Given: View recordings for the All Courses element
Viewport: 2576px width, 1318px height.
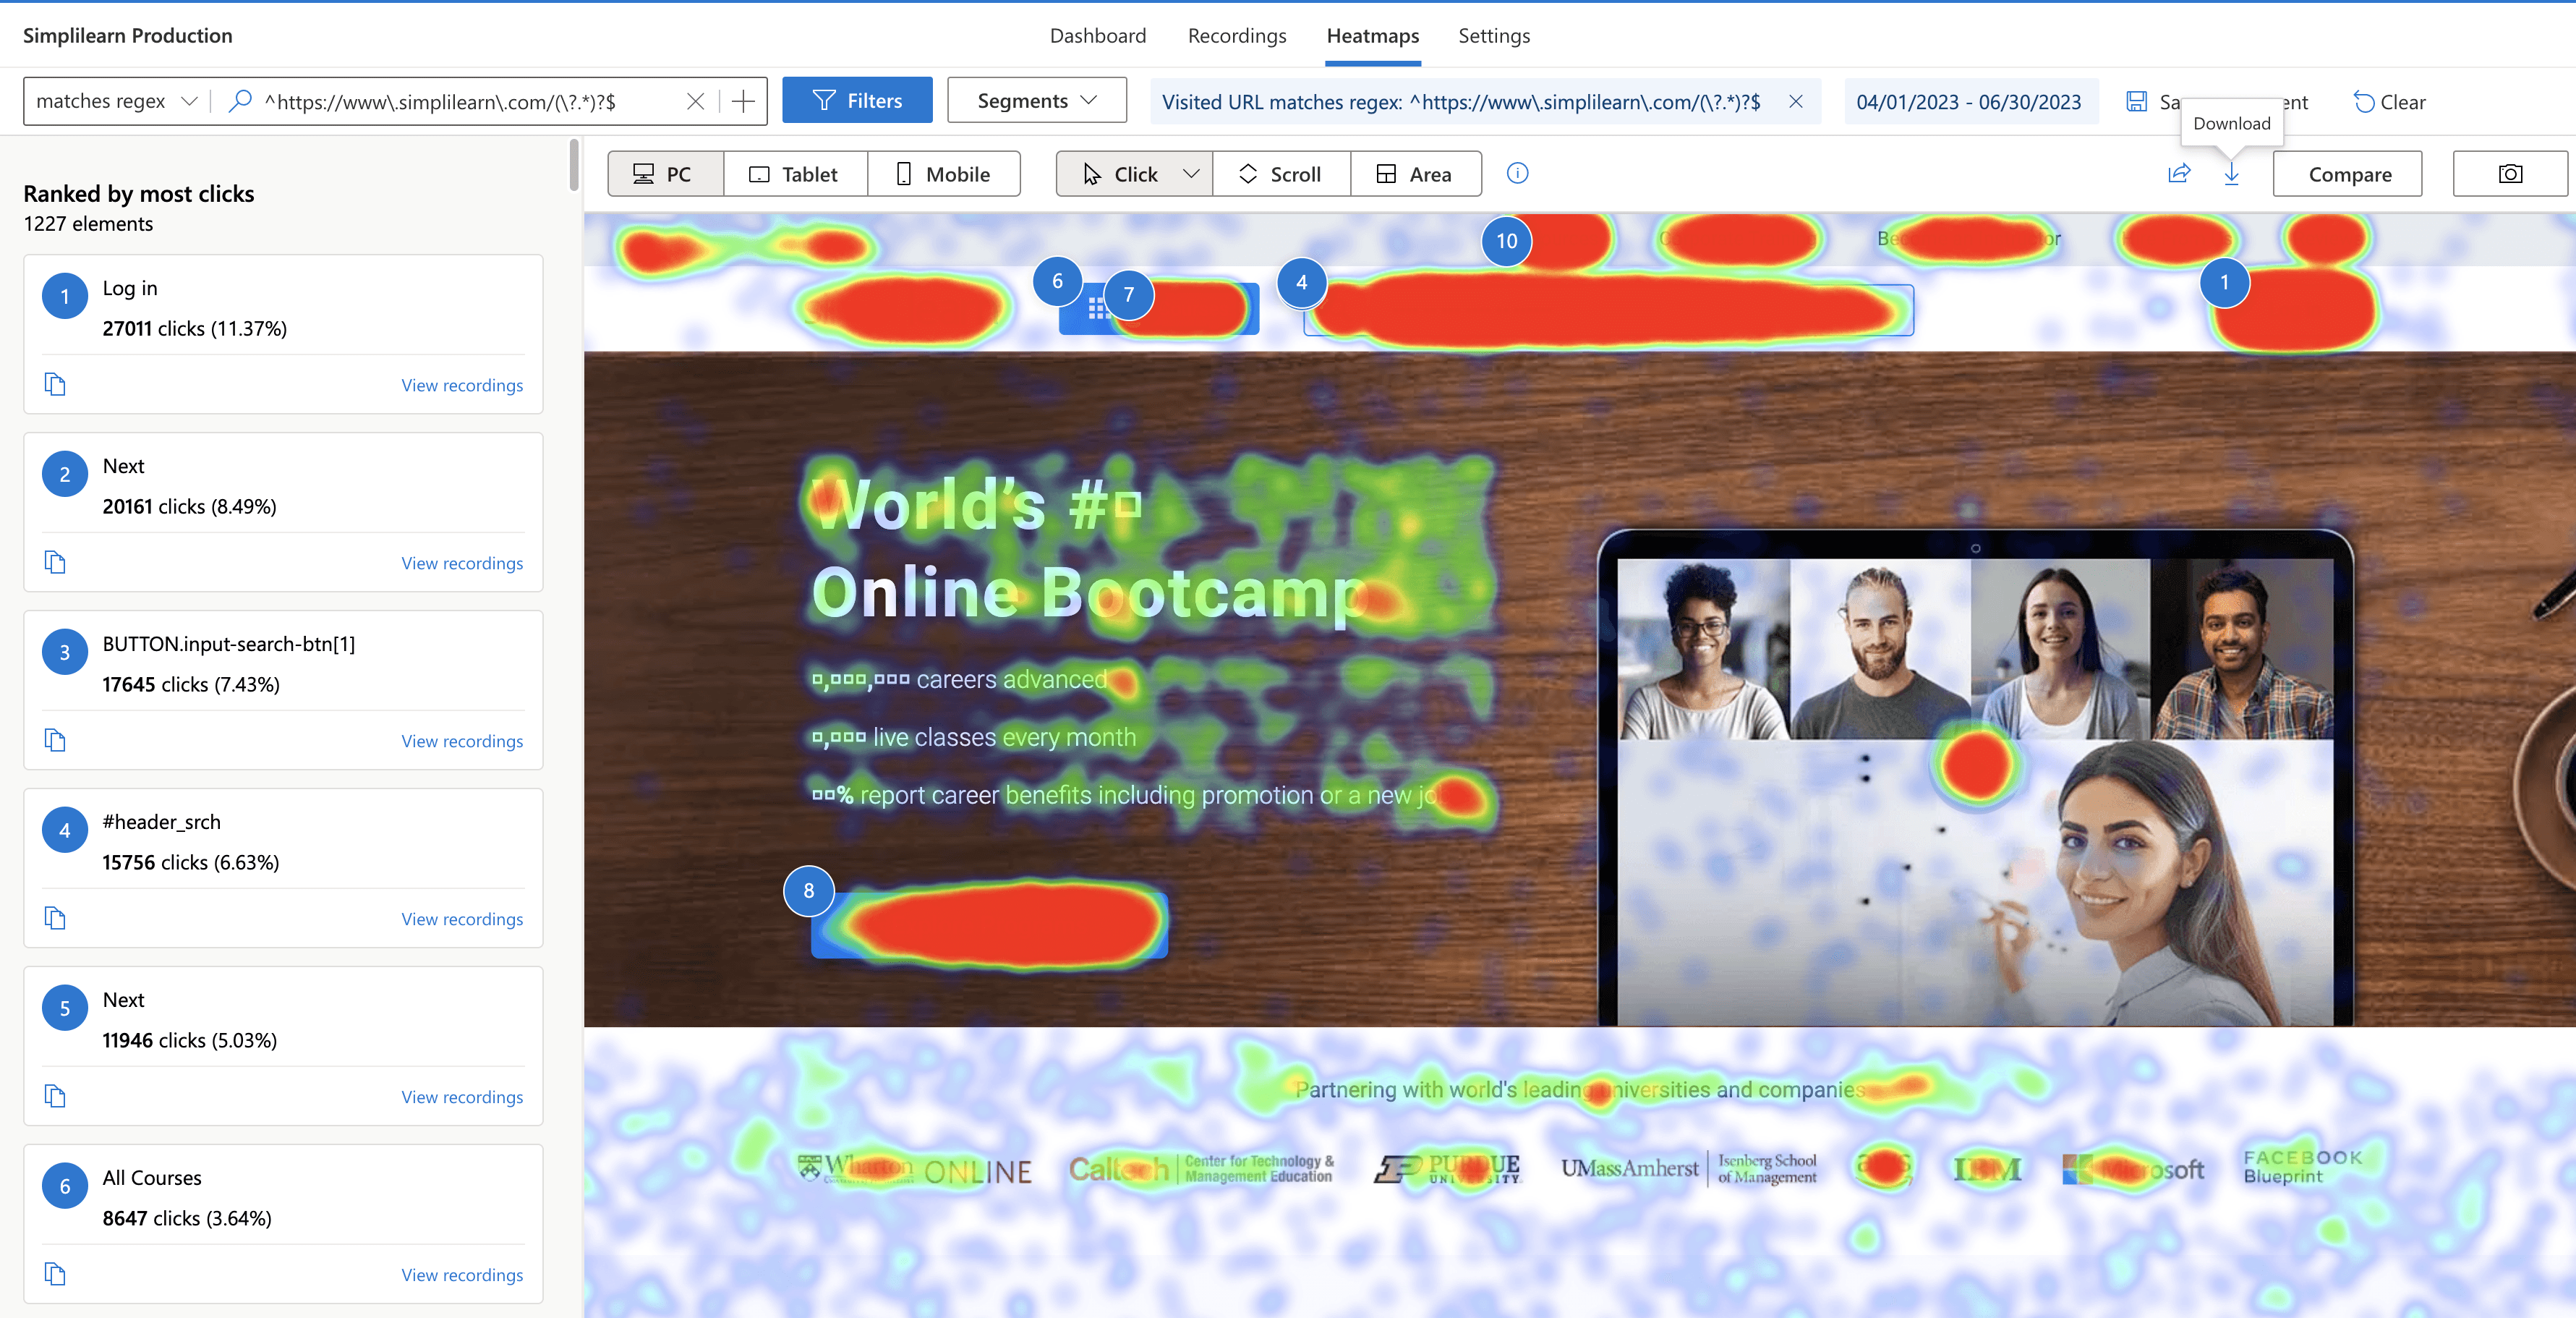Looking at the screenshot, I should tap(462, 1275).
